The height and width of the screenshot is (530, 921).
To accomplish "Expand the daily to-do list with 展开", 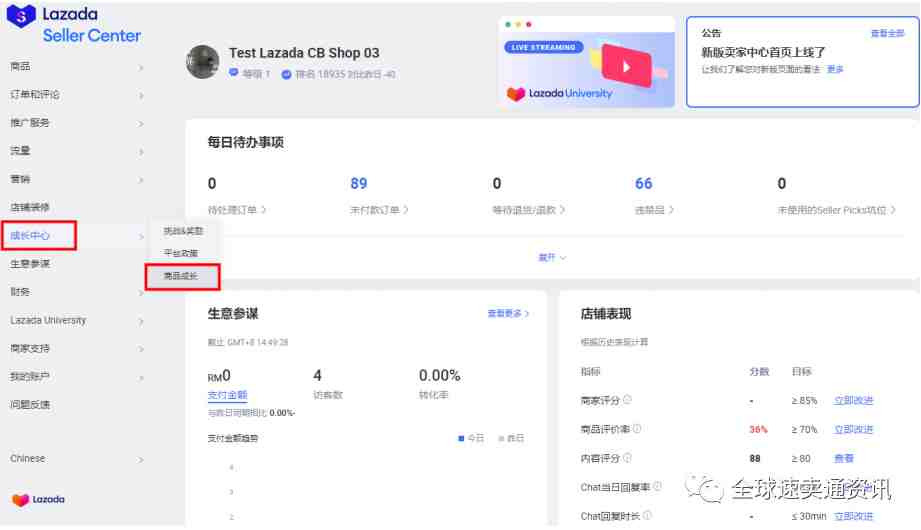I will pyautogui.click(x=552, y=257).
